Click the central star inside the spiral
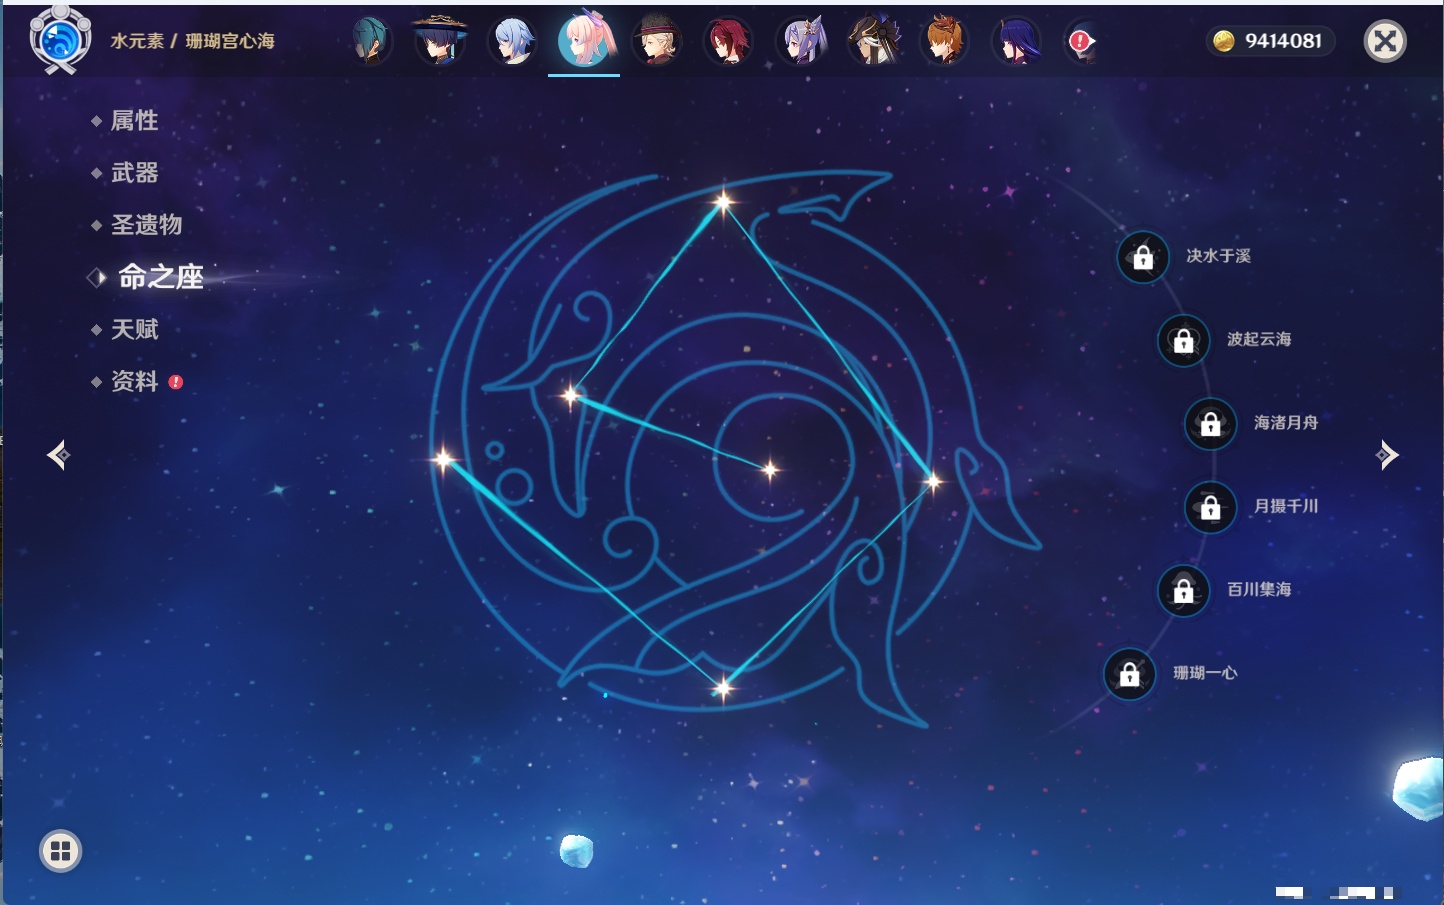1444x905 pixels. [770, 469]
